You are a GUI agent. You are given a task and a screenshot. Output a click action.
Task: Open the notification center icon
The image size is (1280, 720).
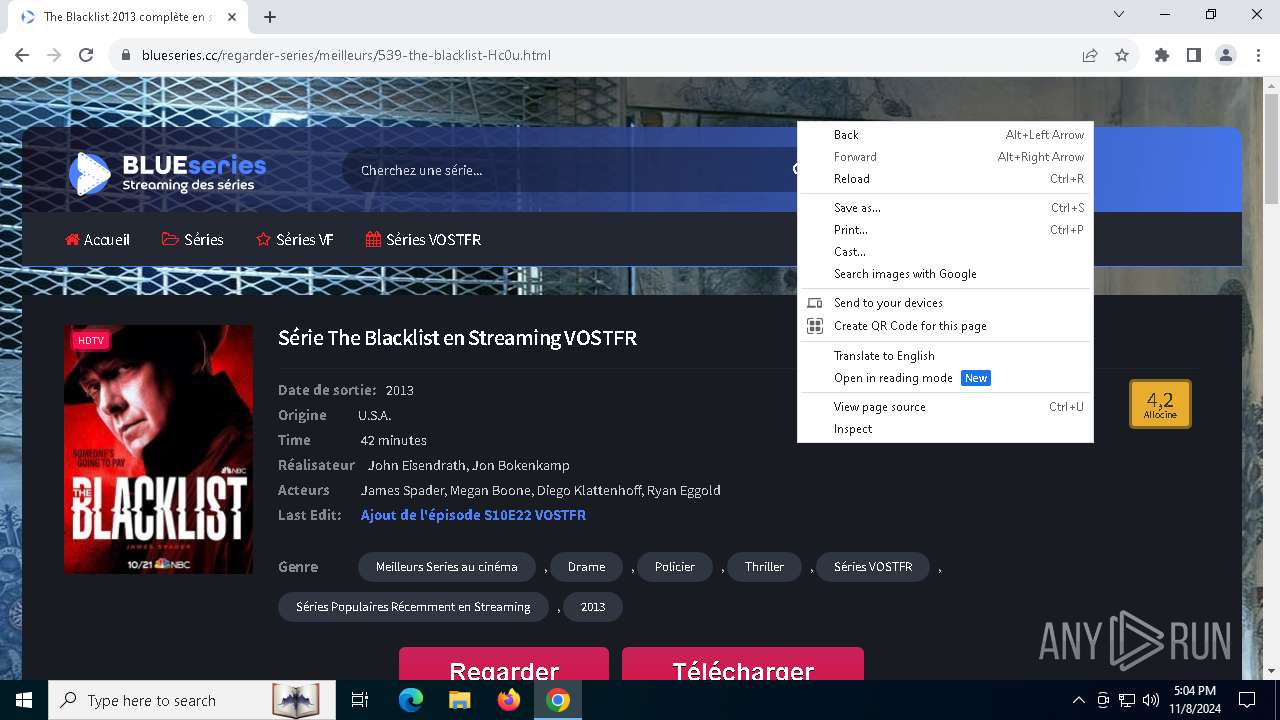1247,700
